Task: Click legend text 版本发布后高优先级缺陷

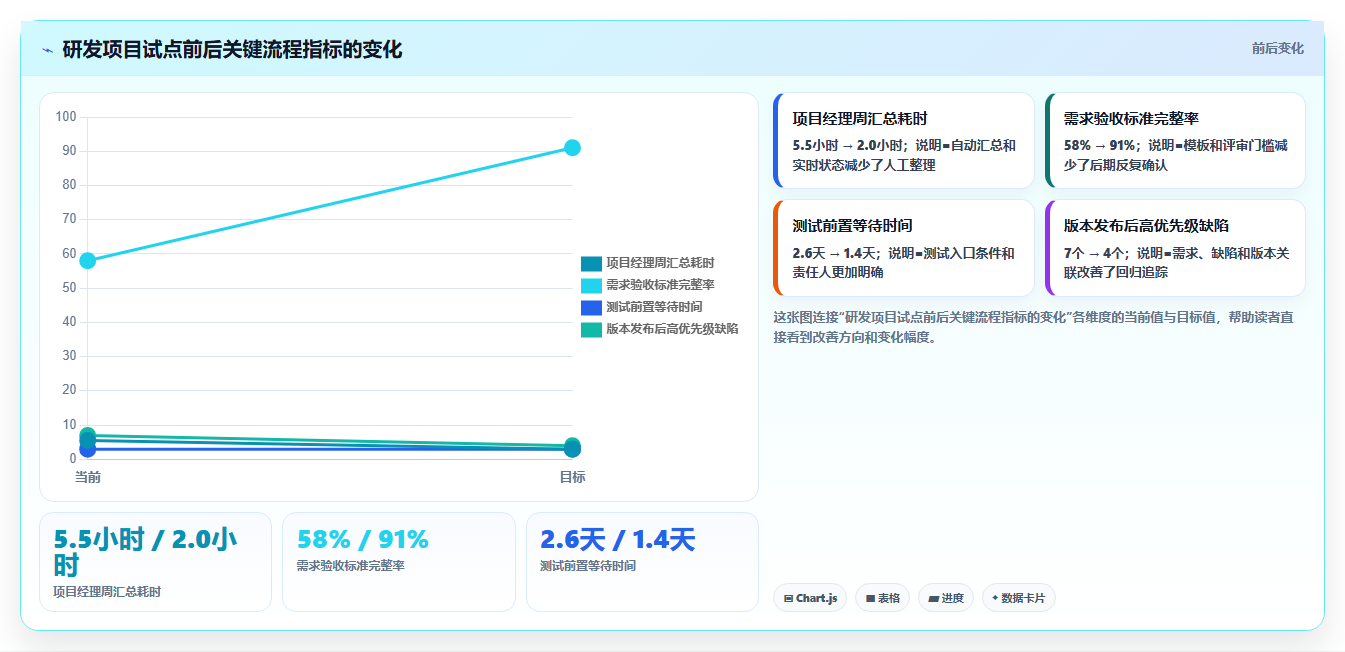Action: coord(672,329)
